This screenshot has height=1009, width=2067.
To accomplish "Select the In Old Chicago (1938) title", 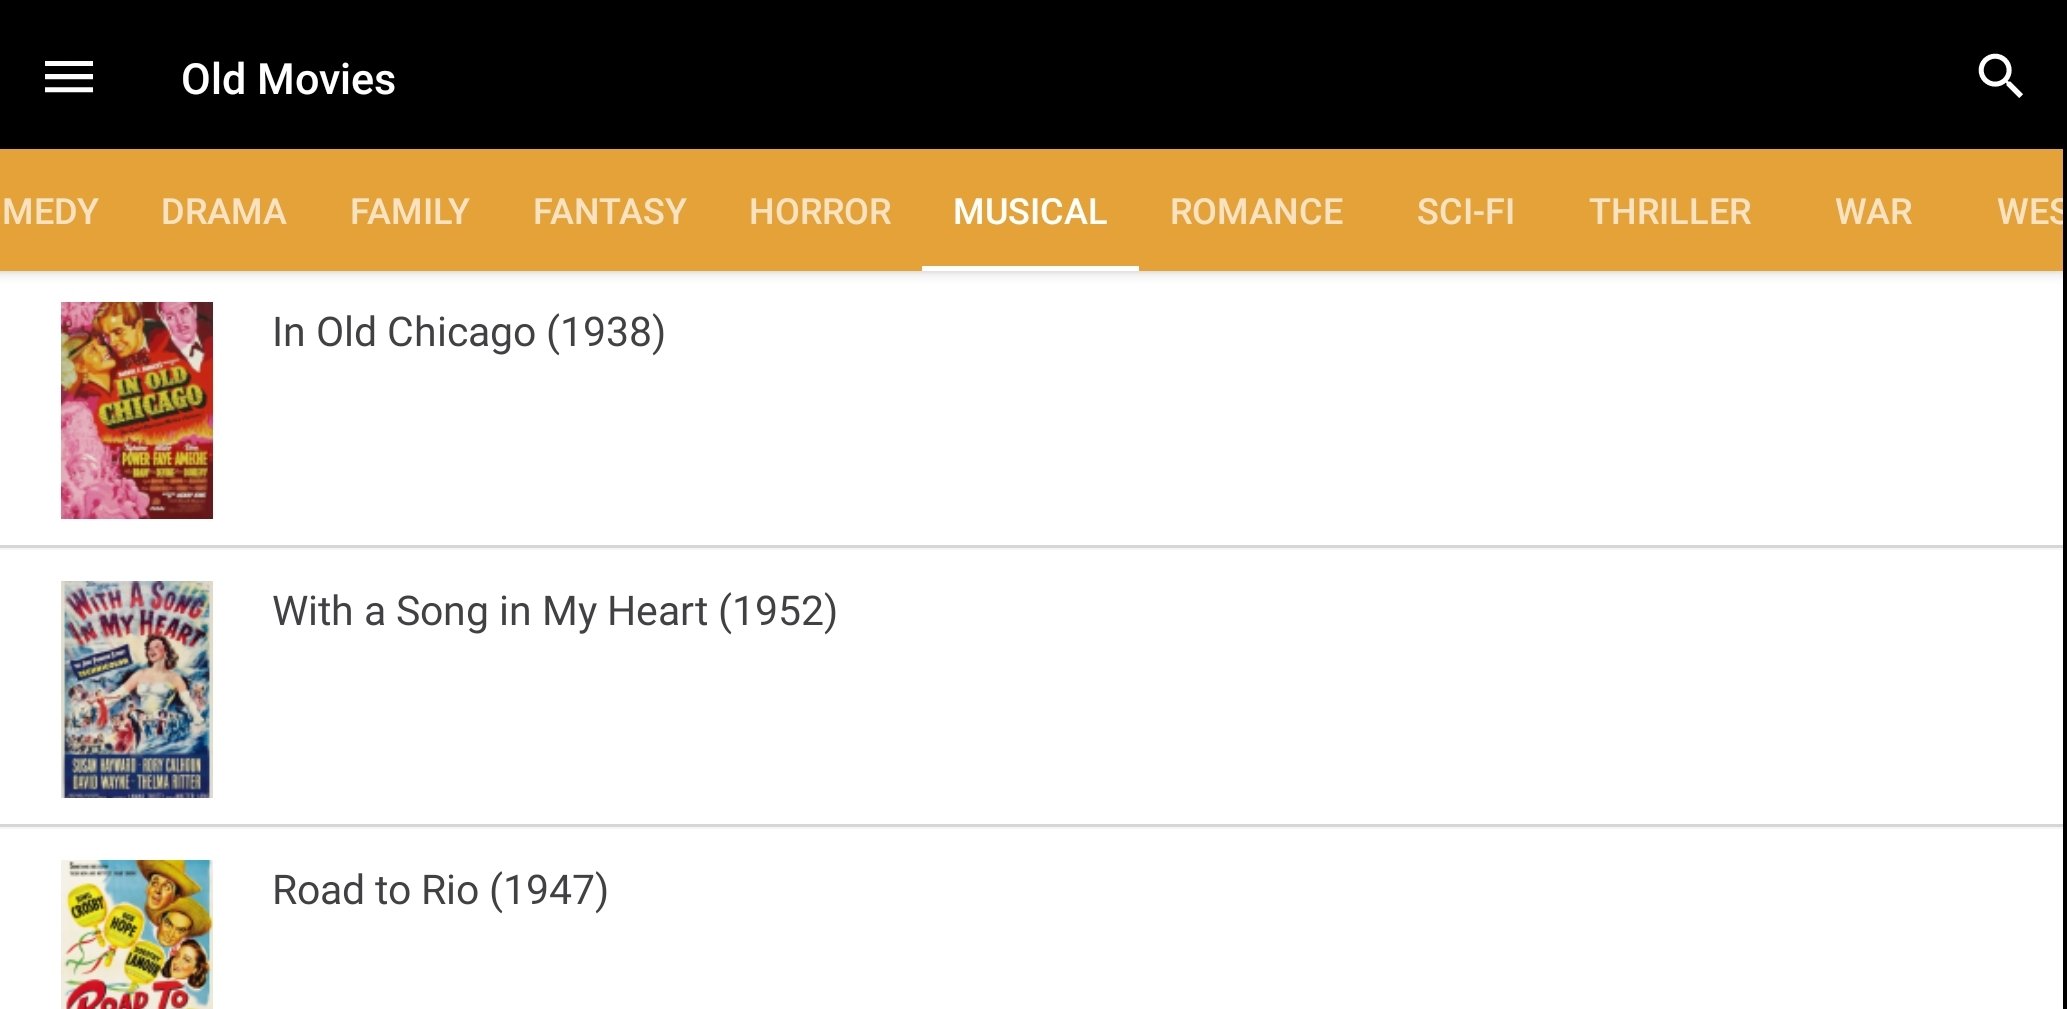I will 469,332.
